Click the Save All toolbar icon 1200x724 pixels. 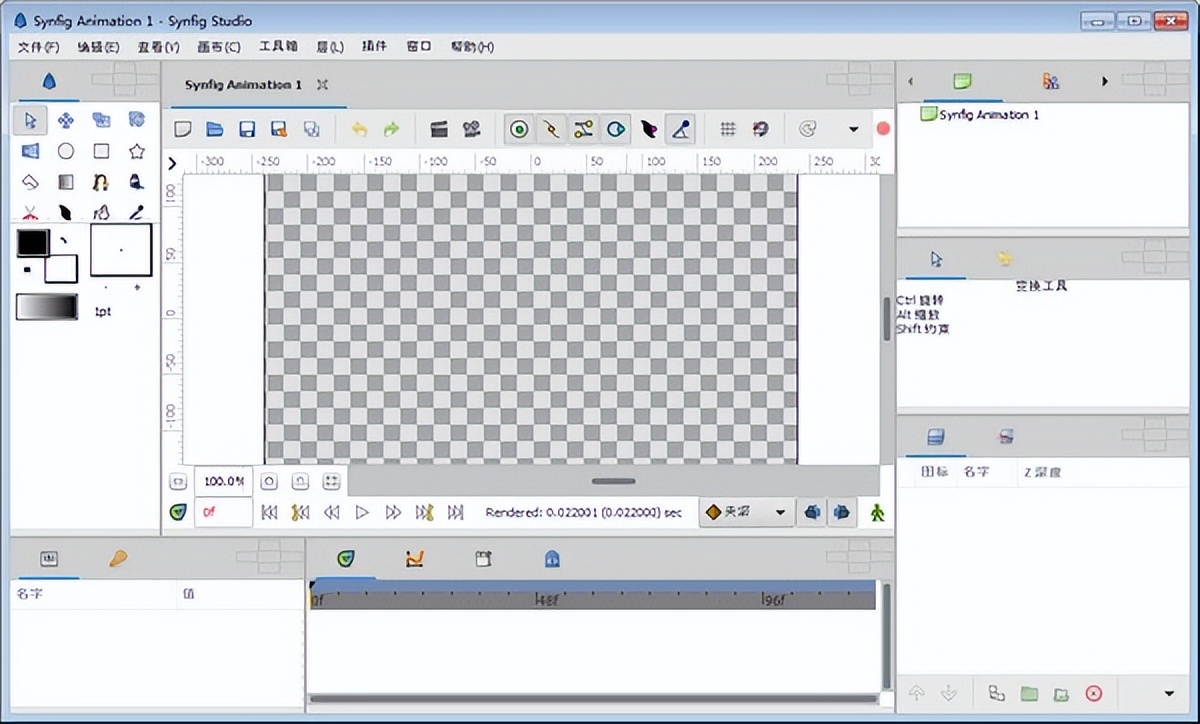pos(312,129)
